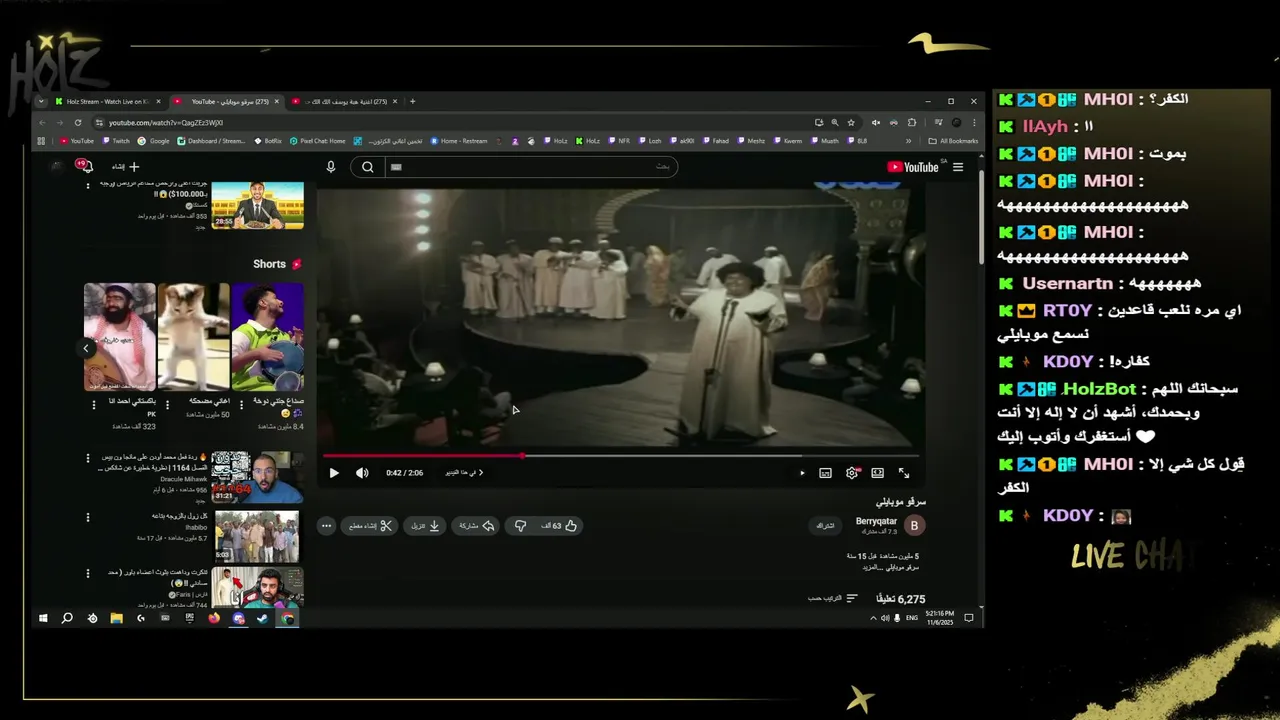Start voice search with the microphone

point(331,167)
